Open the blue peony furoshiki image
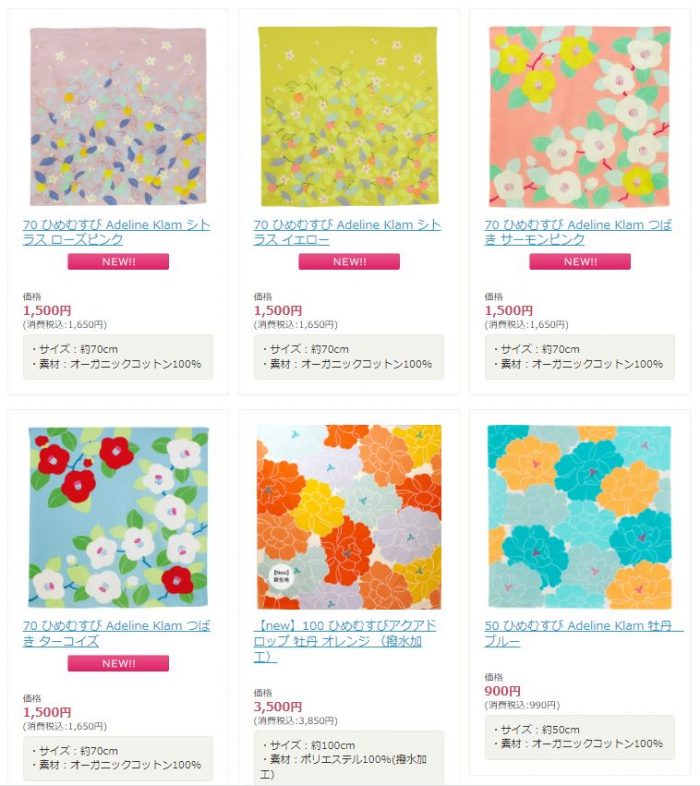This screenshot has width=700, height=786. coord(579,517)
